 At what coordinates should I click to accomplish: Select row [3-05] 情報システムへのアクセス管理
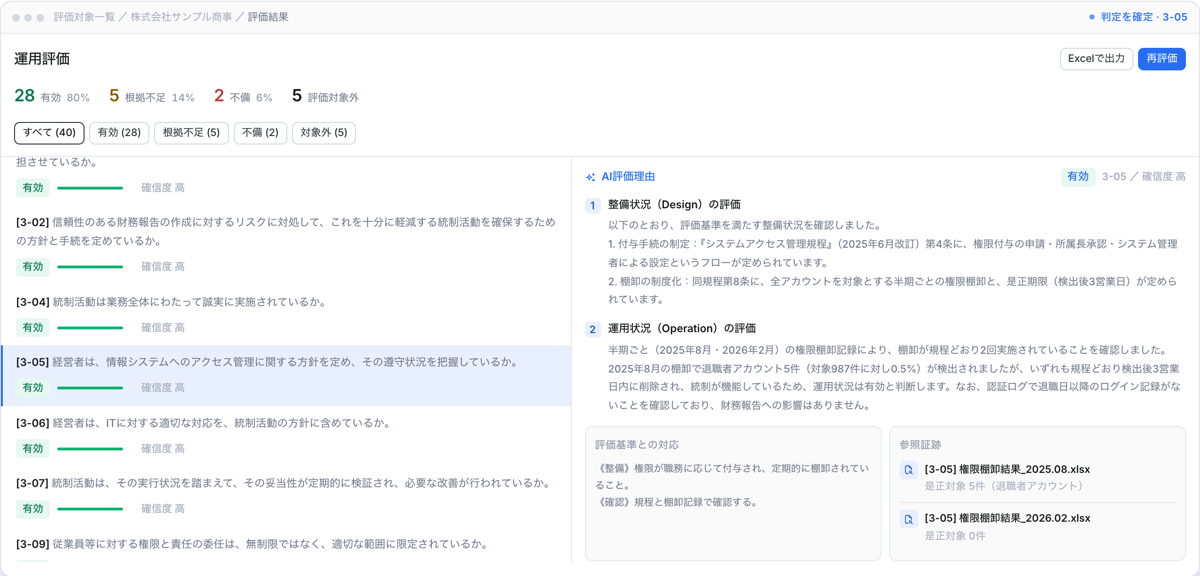(x=286, y=376)
